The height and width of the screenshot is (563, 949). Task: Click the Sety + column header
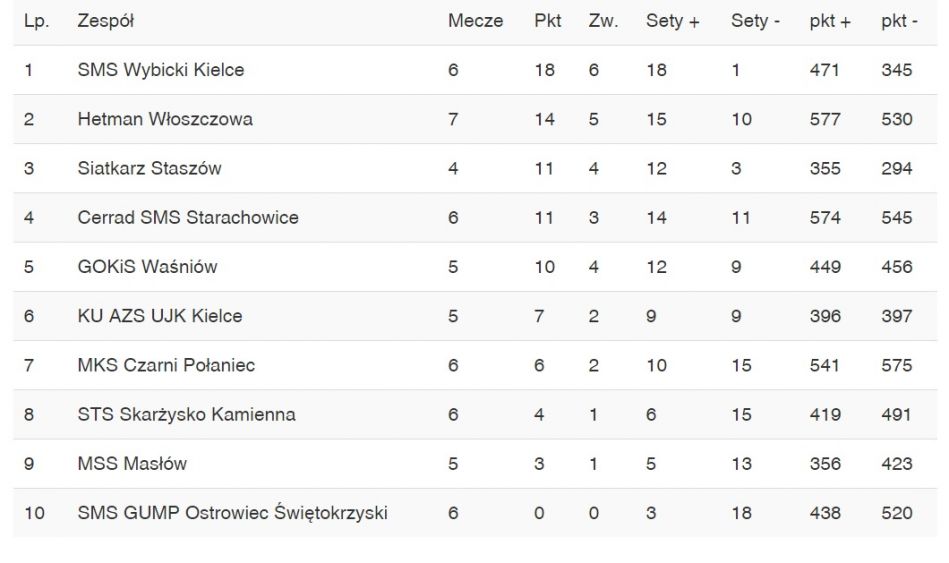click(x=672, y=21)
